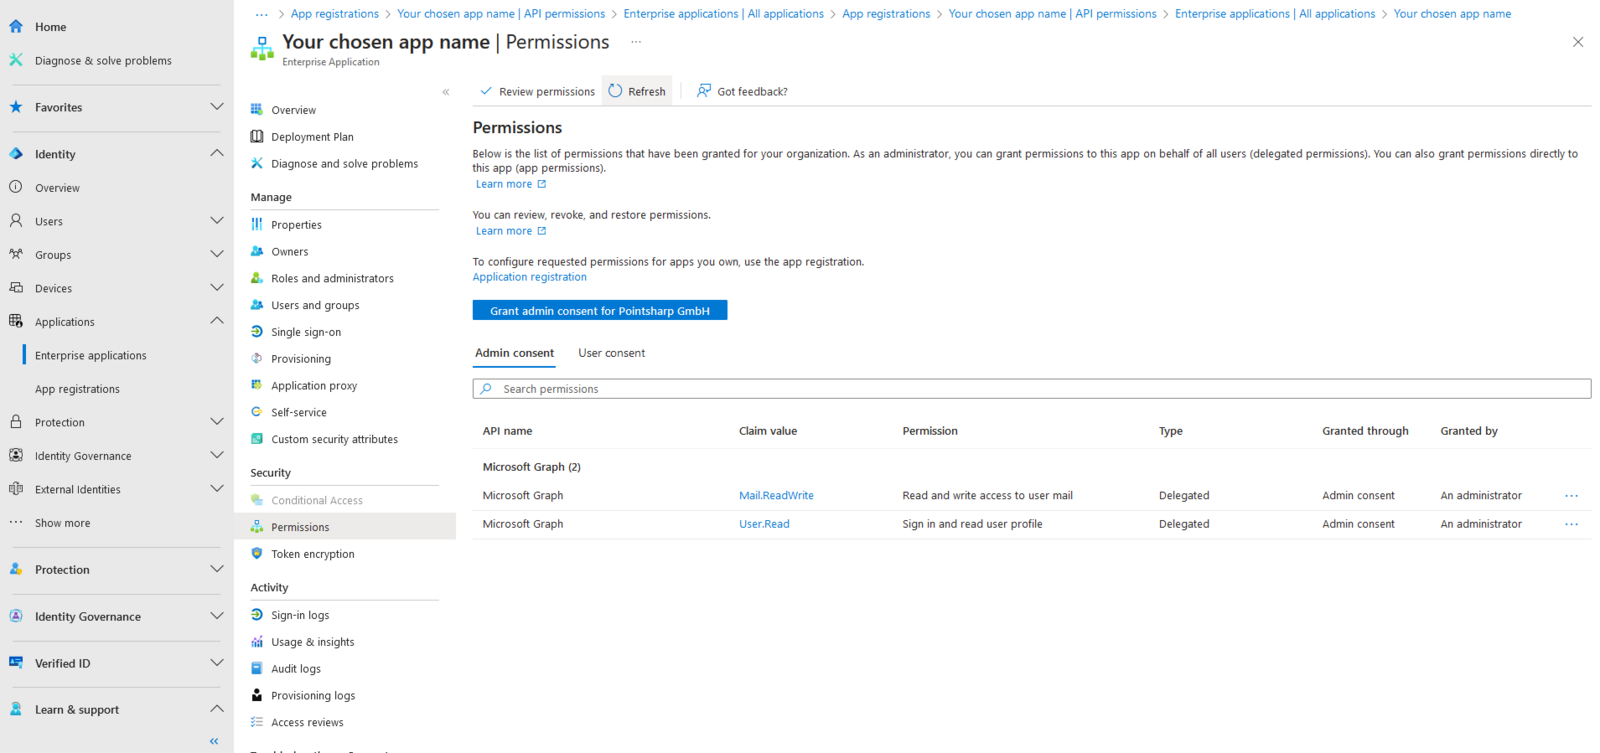Click the breadcrumb ellipsis at the top
The image size is (1600, 753).
(261, 14)
